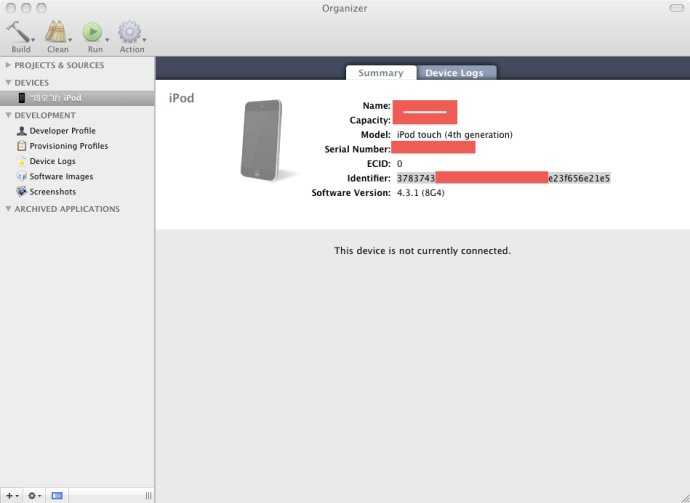This screenshot has height=503, width=690.
Task: Click the iPod heading text
Action: click(181, 98)
